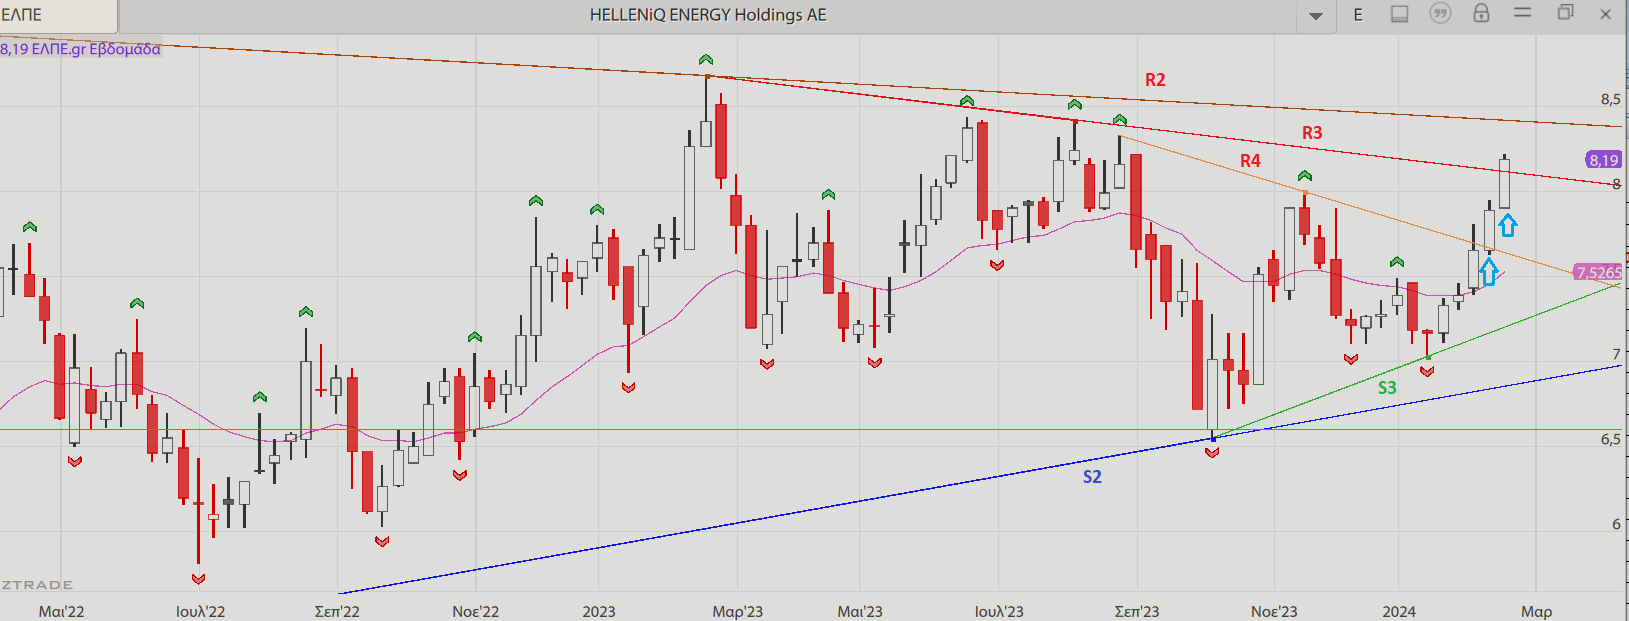Close the chart window with the X
The image size is (1629, 621).
click(1606, 14)
